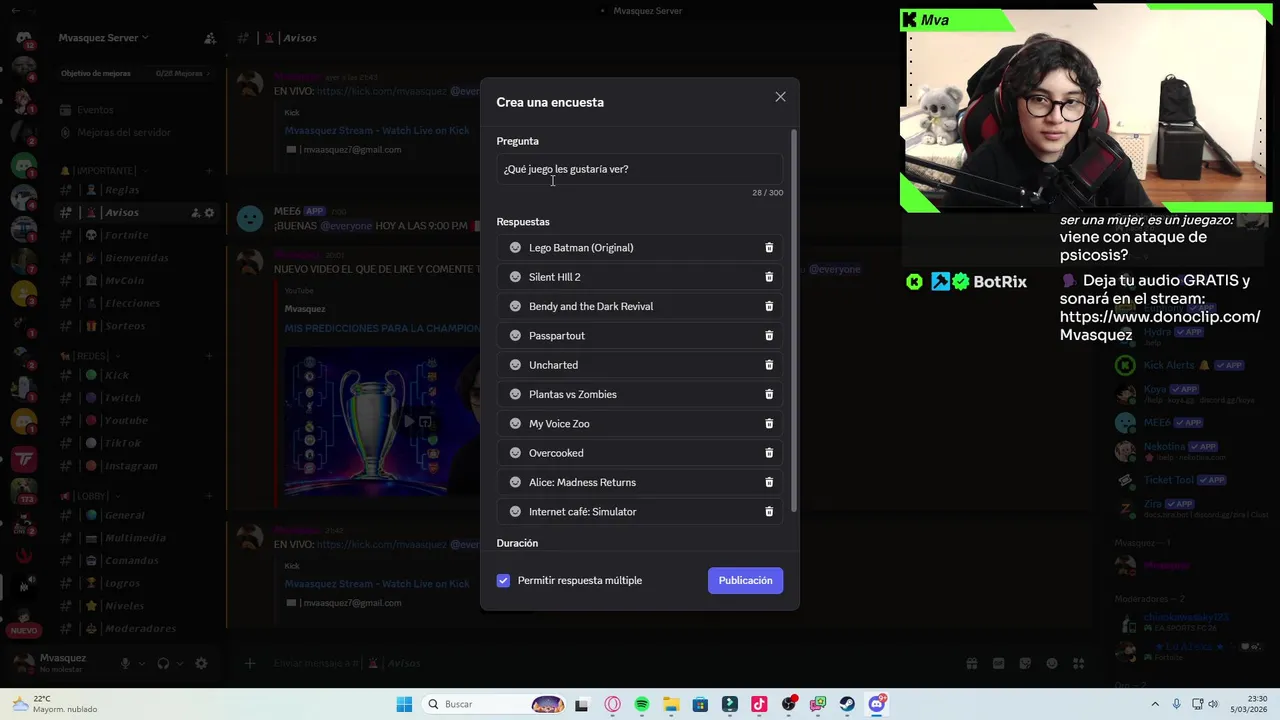Open Mvasquez Server dropdown menu

(x=103, y=38)
